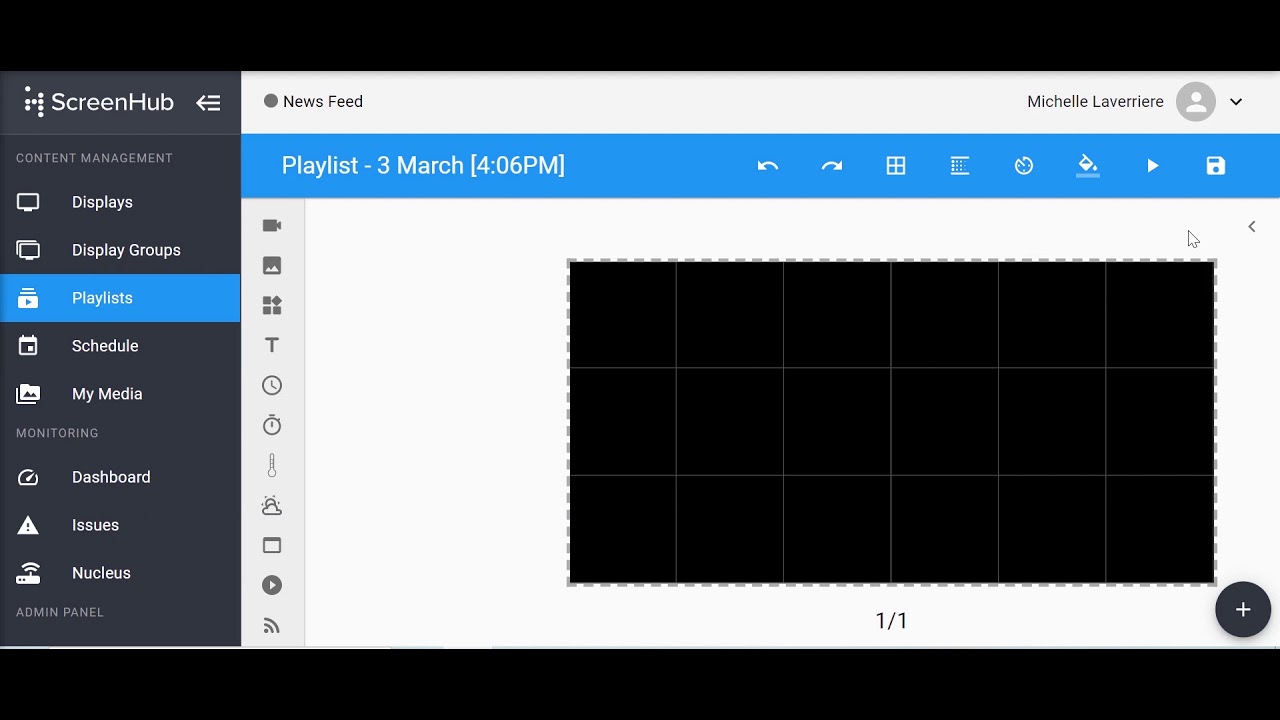Click the playlist title text

[x=423, y=166]
